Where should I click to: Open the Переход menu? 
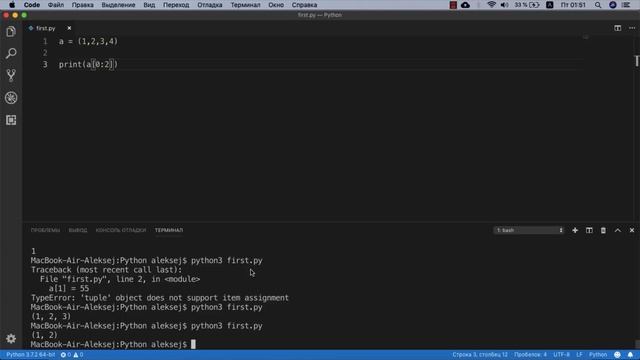click(x=176, y=5)
